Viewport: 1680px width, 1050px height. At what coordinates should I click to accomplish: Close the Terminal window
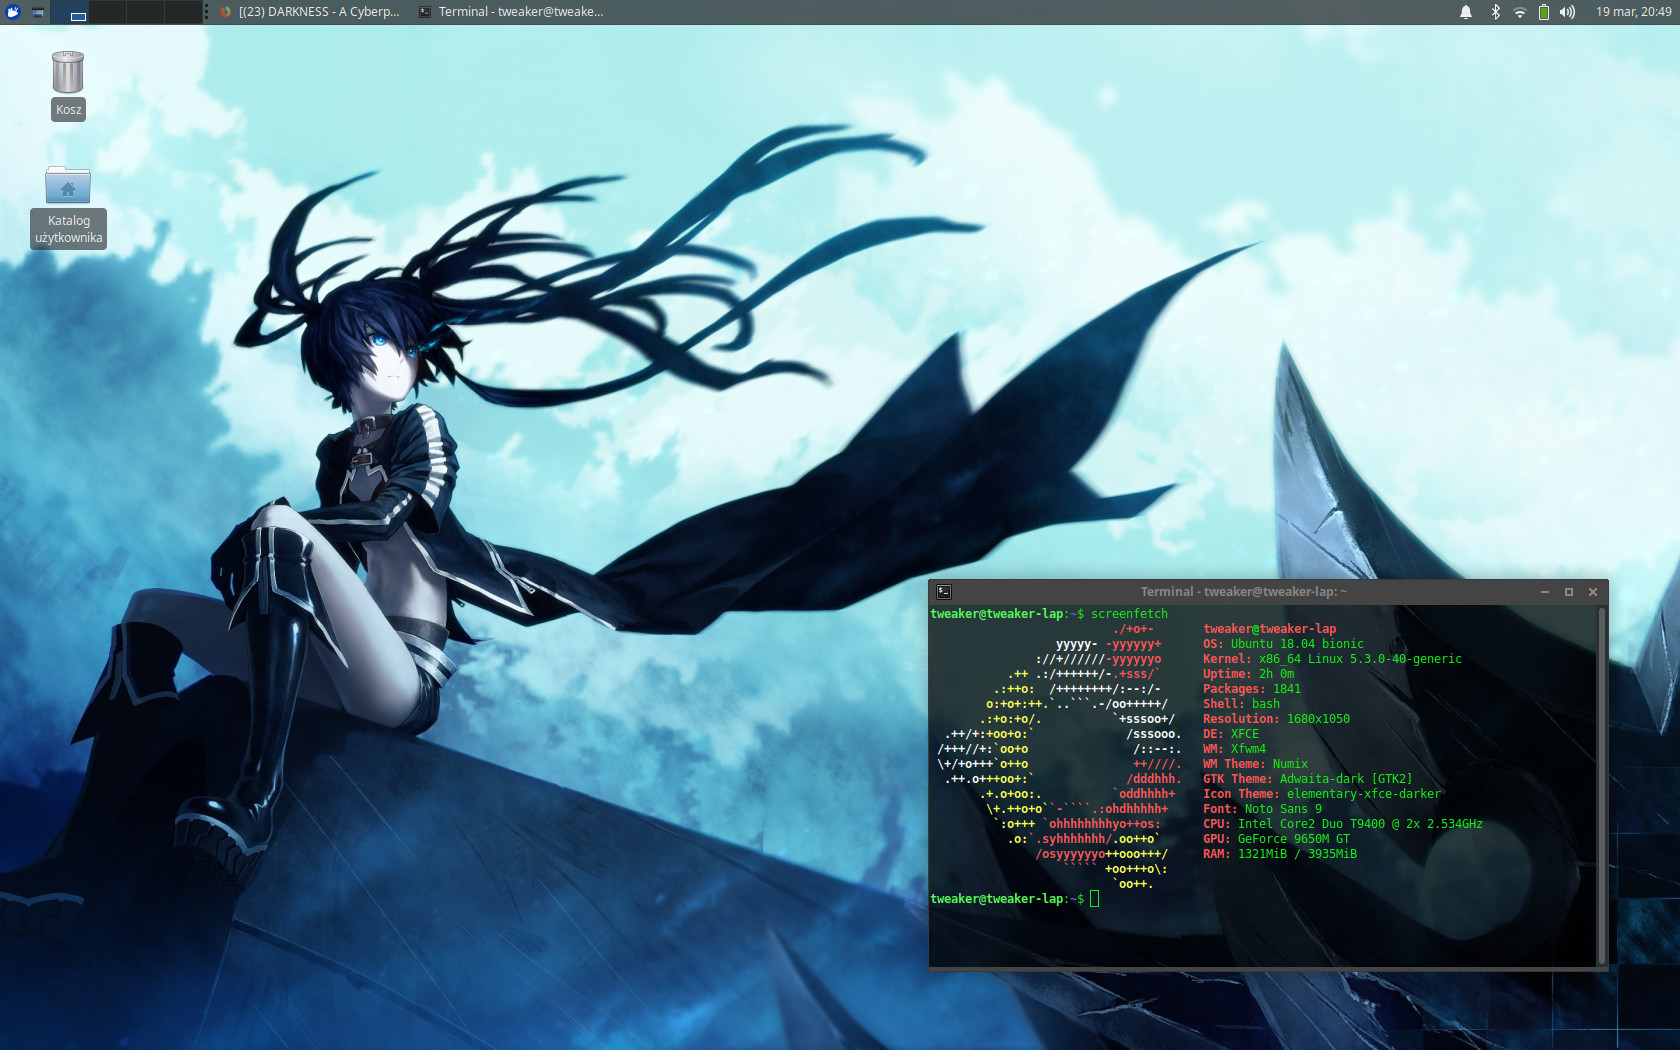(1593, 592)
